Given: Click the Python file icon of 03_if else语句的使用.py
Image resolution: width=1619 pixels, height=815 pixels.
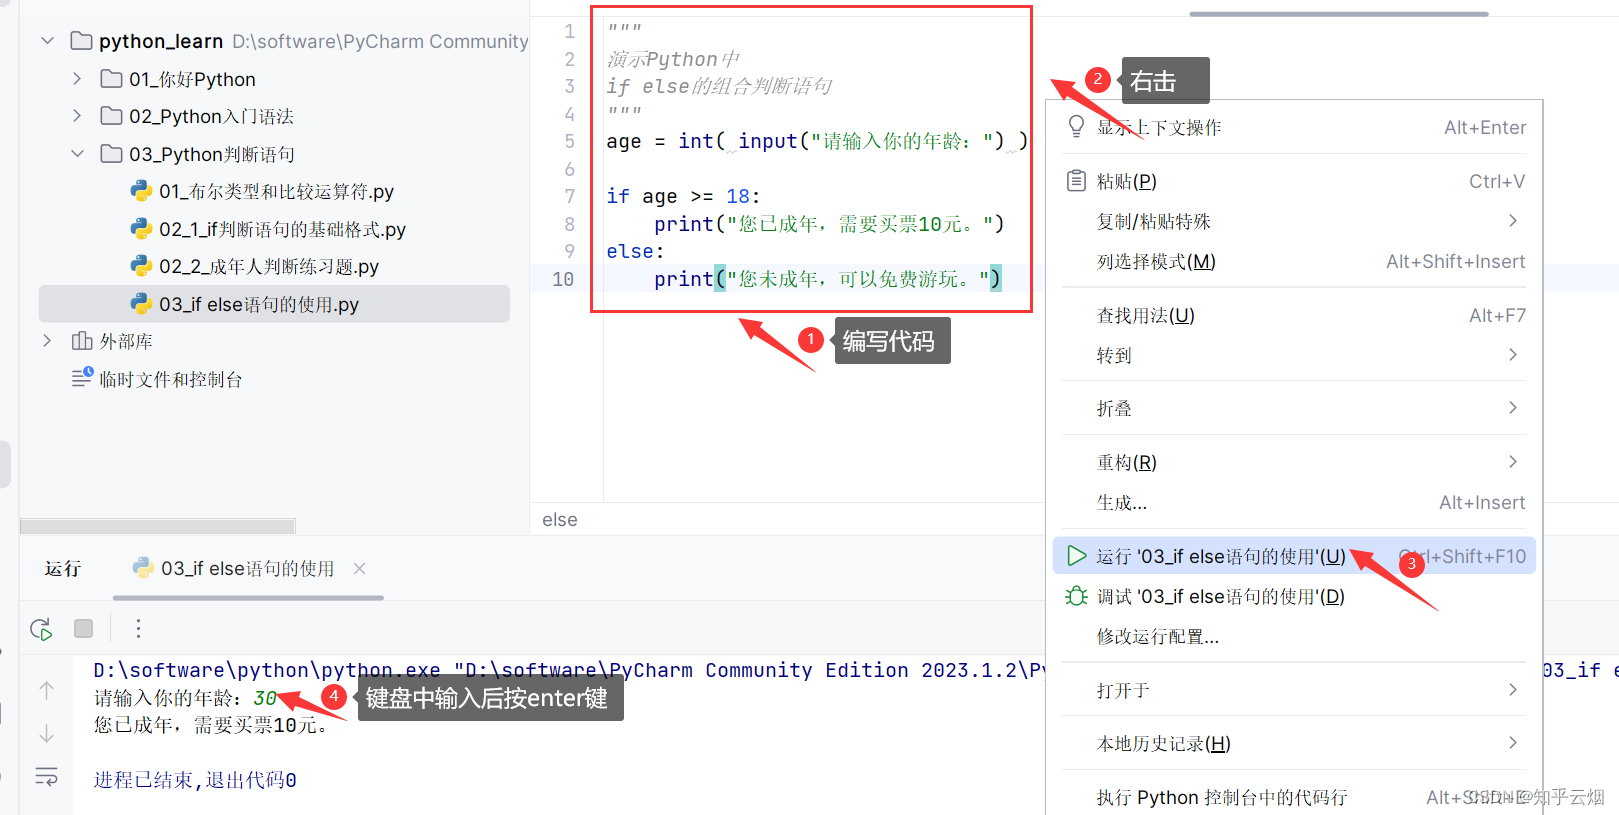Looking at the screenshot, I should [142, 304].
